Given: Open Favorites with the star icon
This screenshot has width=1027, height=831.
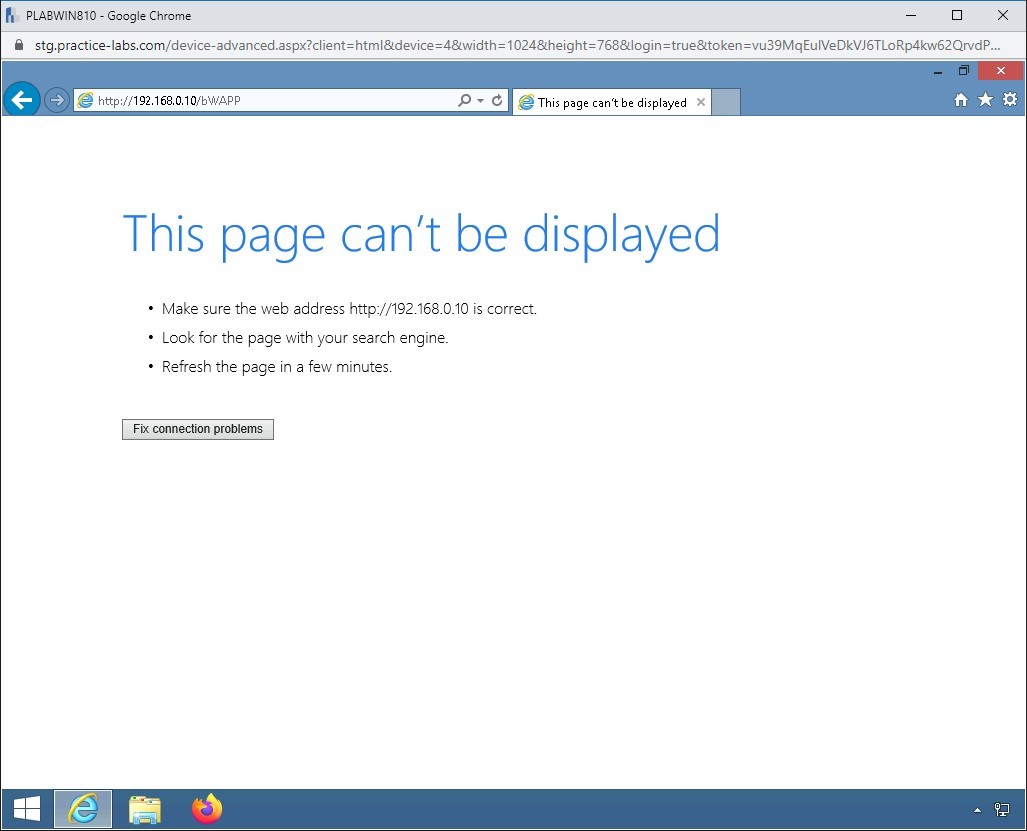Looking at the screenshot, I should (986, 100).
